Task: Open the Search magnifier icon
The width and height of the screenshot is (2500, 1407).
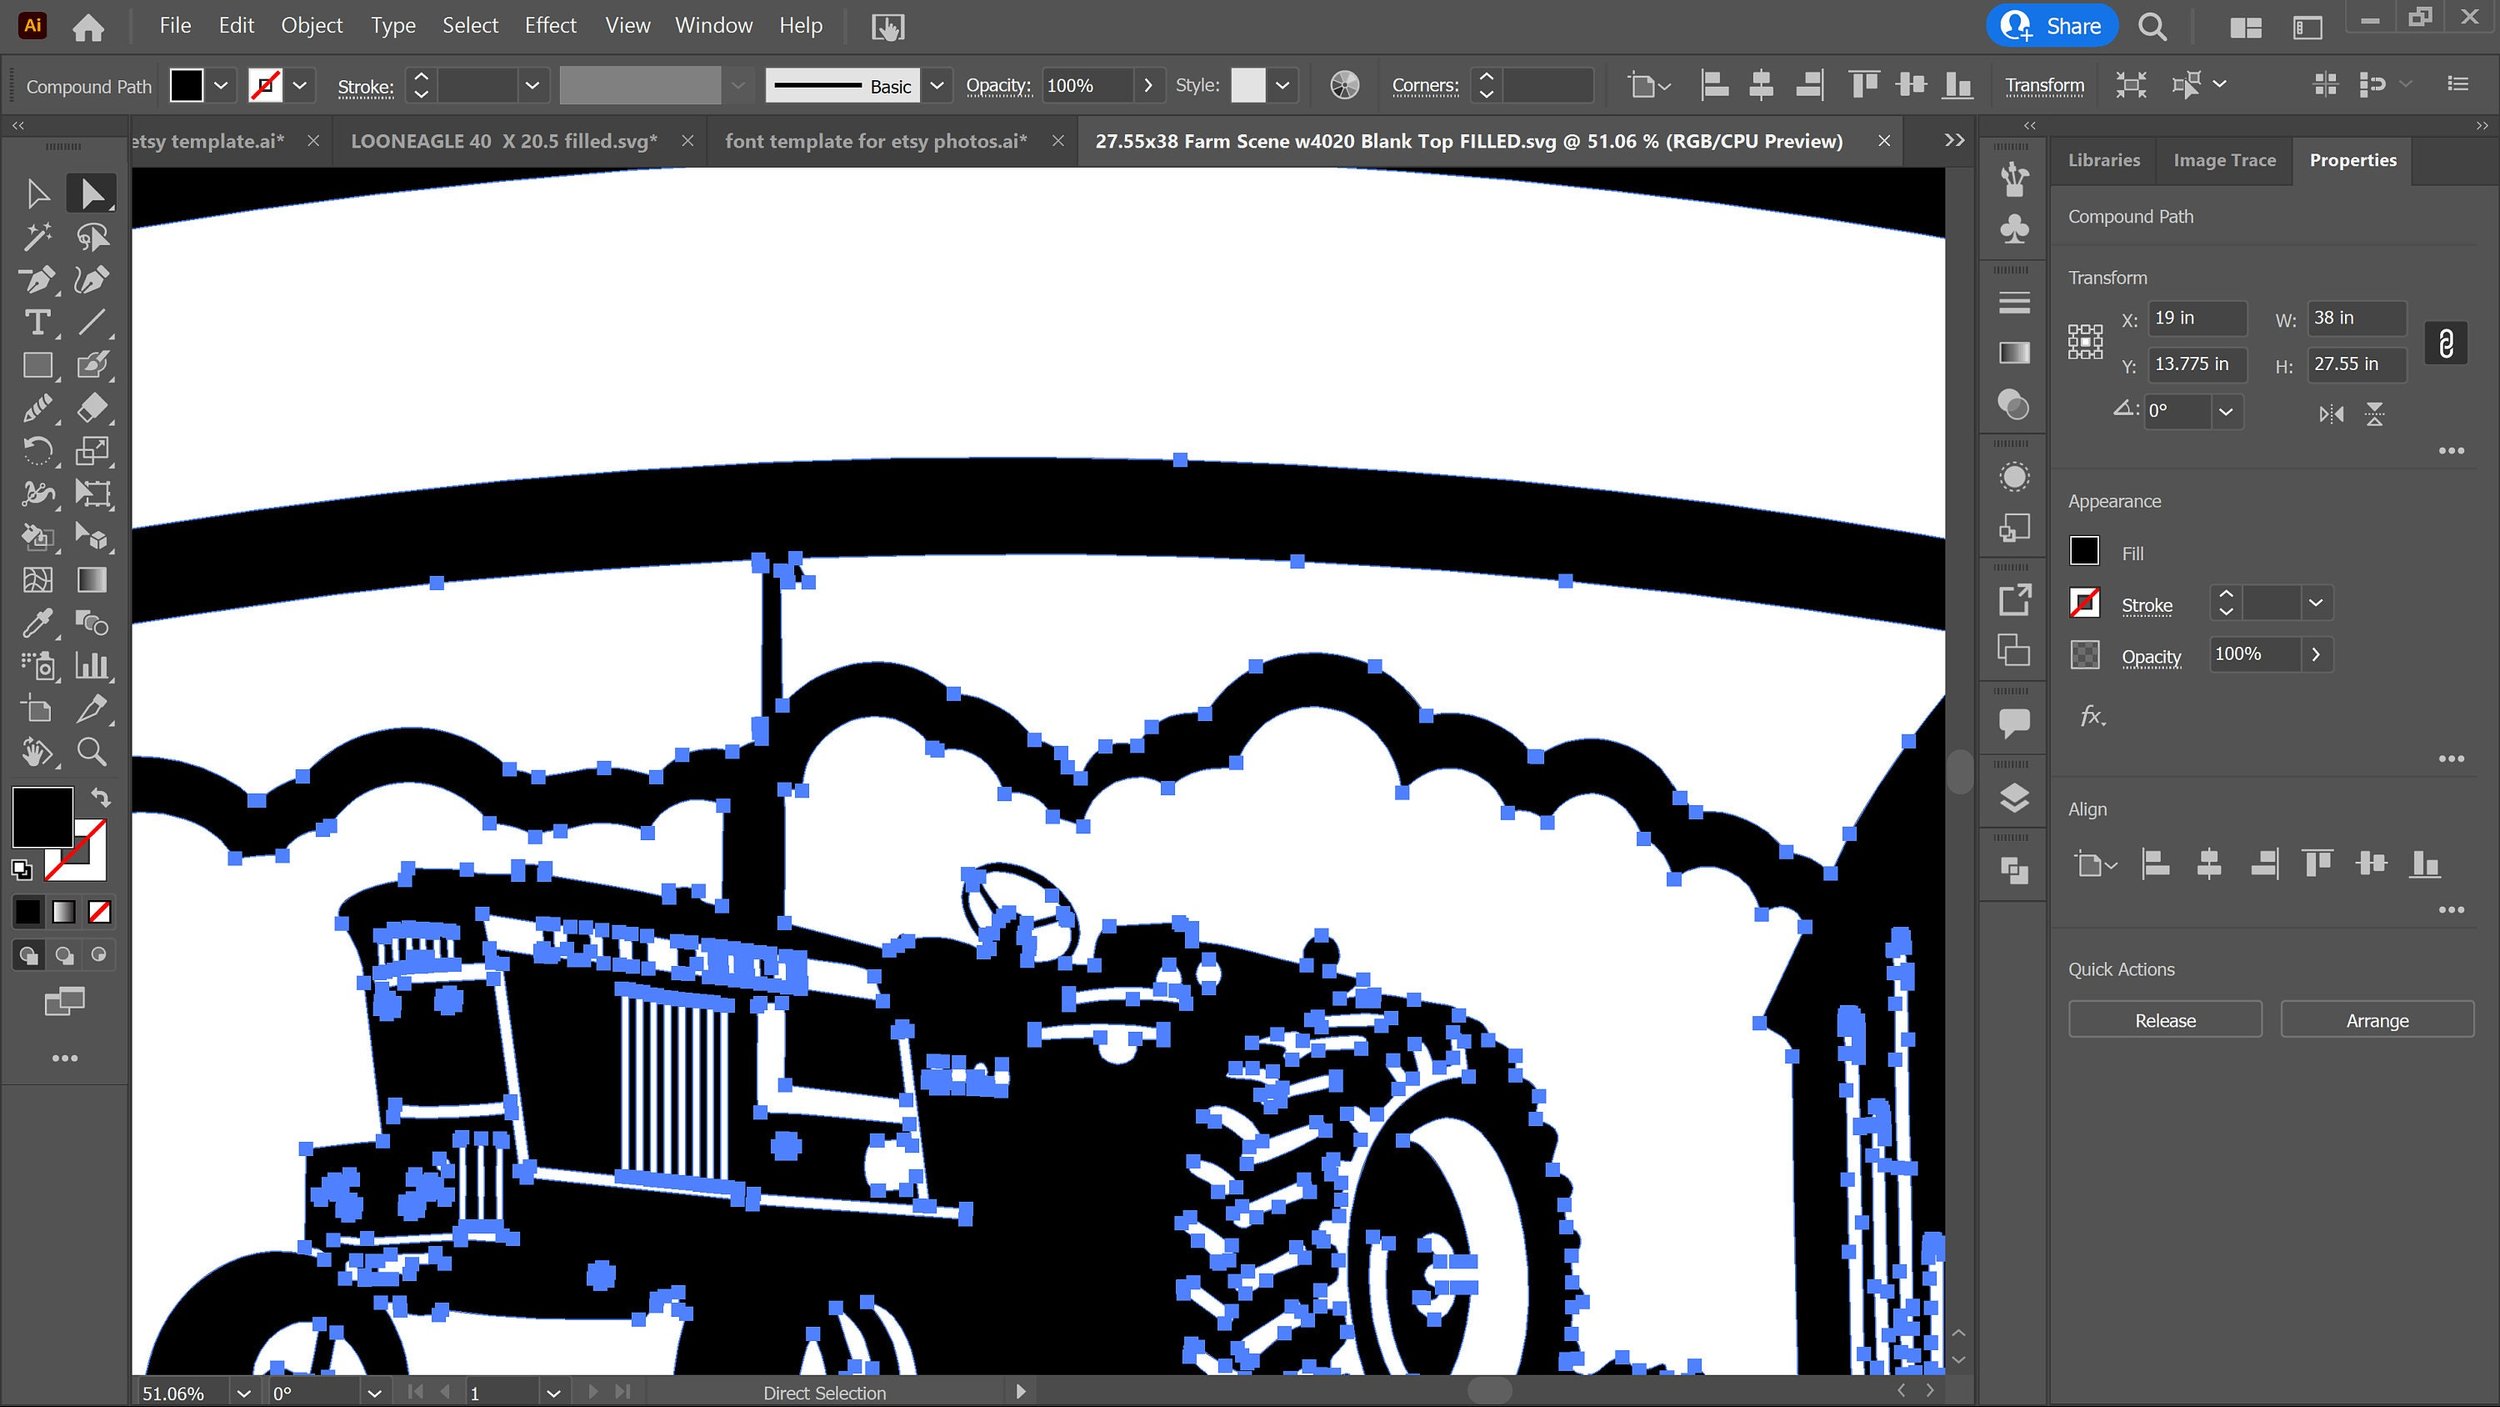Action: pyautogui.click(x=2152, y=27)
